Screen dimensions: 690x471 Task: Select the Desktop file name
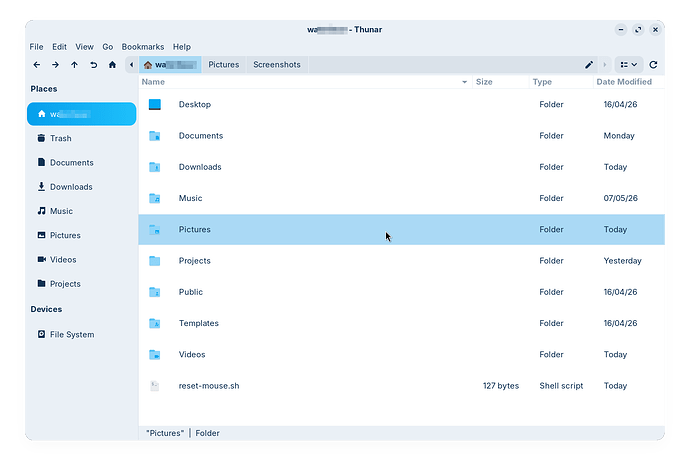[195, 104]
